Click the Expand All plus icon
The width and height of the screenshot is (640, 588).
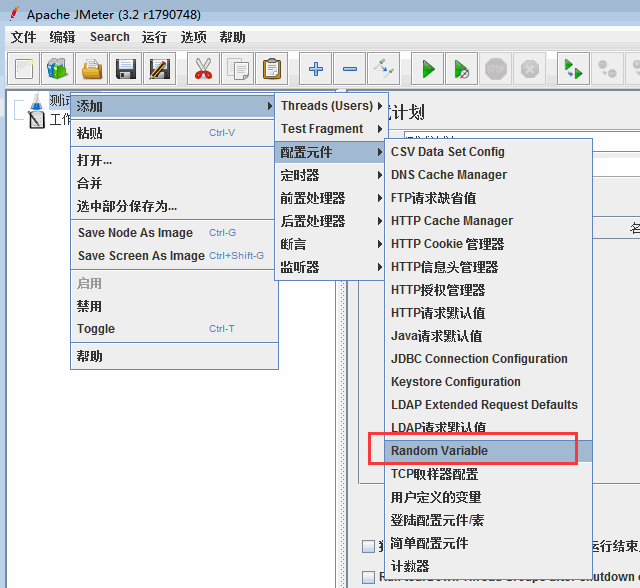click(316, 69)
